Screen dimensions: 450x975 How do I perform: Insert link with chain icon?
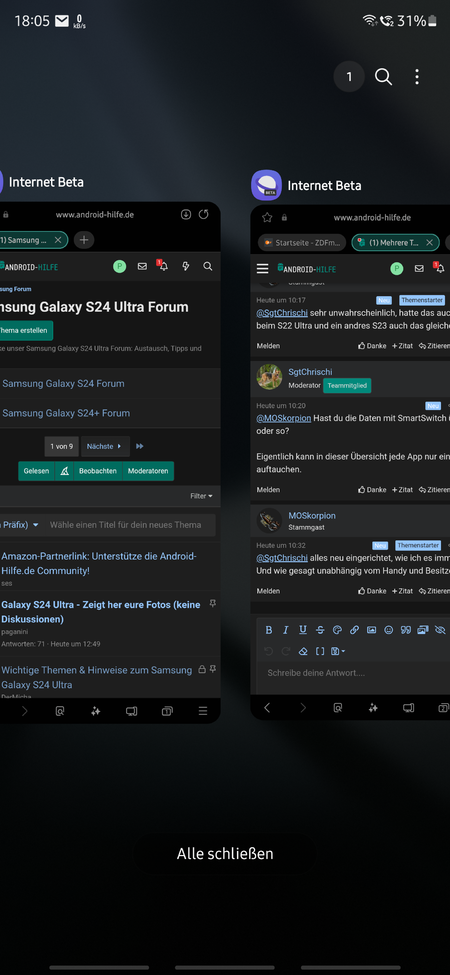(x=354, y=630)
